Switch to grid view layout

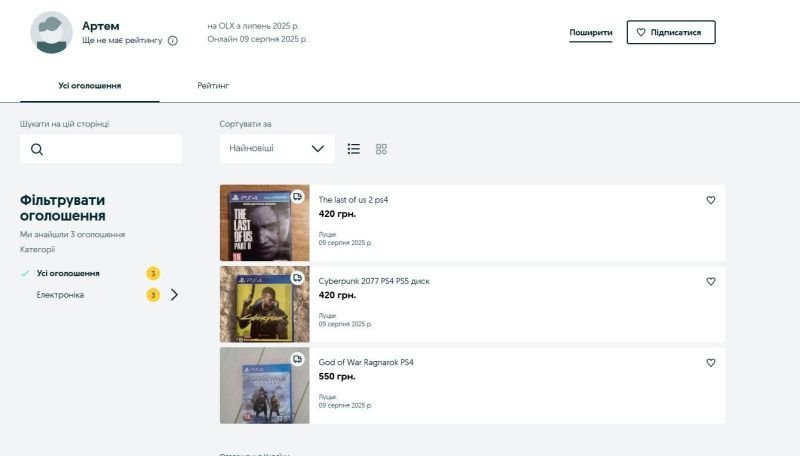(x=381, y=149)
